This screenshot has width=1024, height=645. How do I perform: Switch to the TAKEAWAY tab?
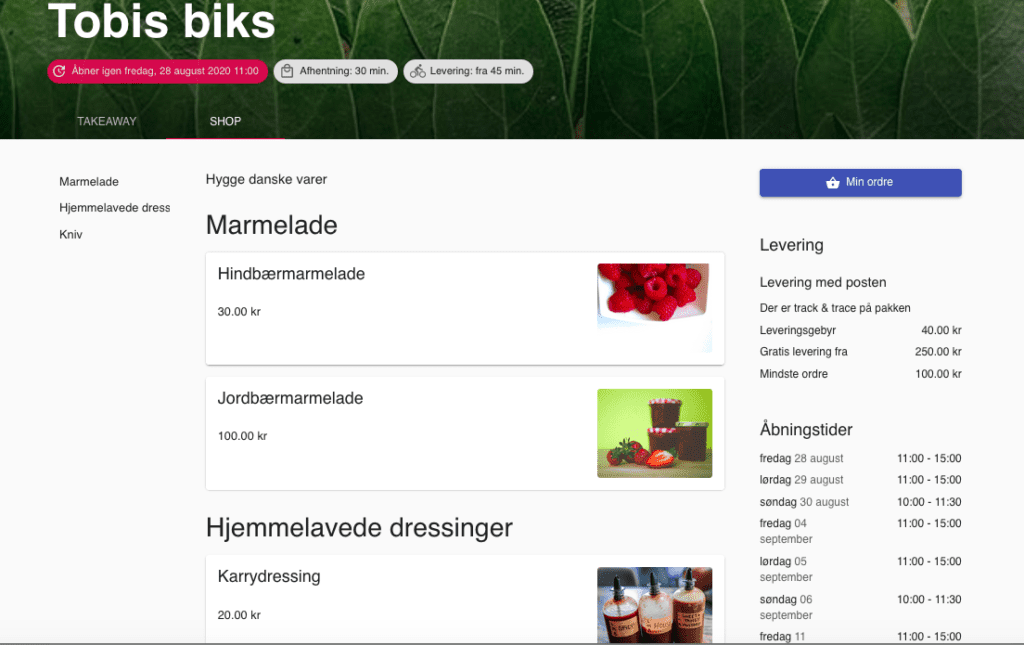106,121
